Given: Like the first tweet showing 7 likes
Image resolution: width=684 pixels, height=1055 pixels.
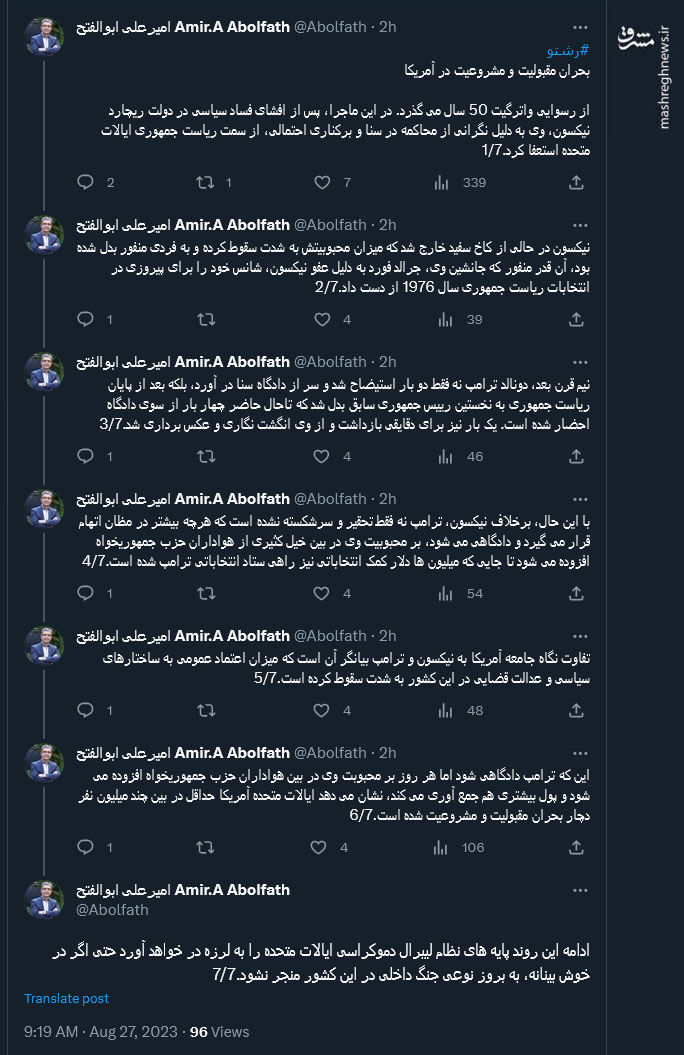Looking at the screenshot, I should [x=322, y=183].
